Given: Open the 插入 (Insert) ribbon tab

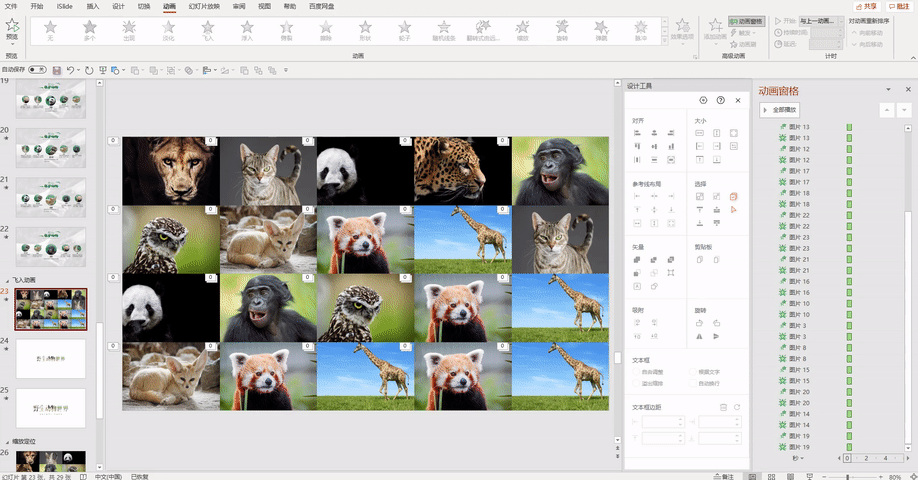Looking at the screenshot, I should tap(93, 6).
